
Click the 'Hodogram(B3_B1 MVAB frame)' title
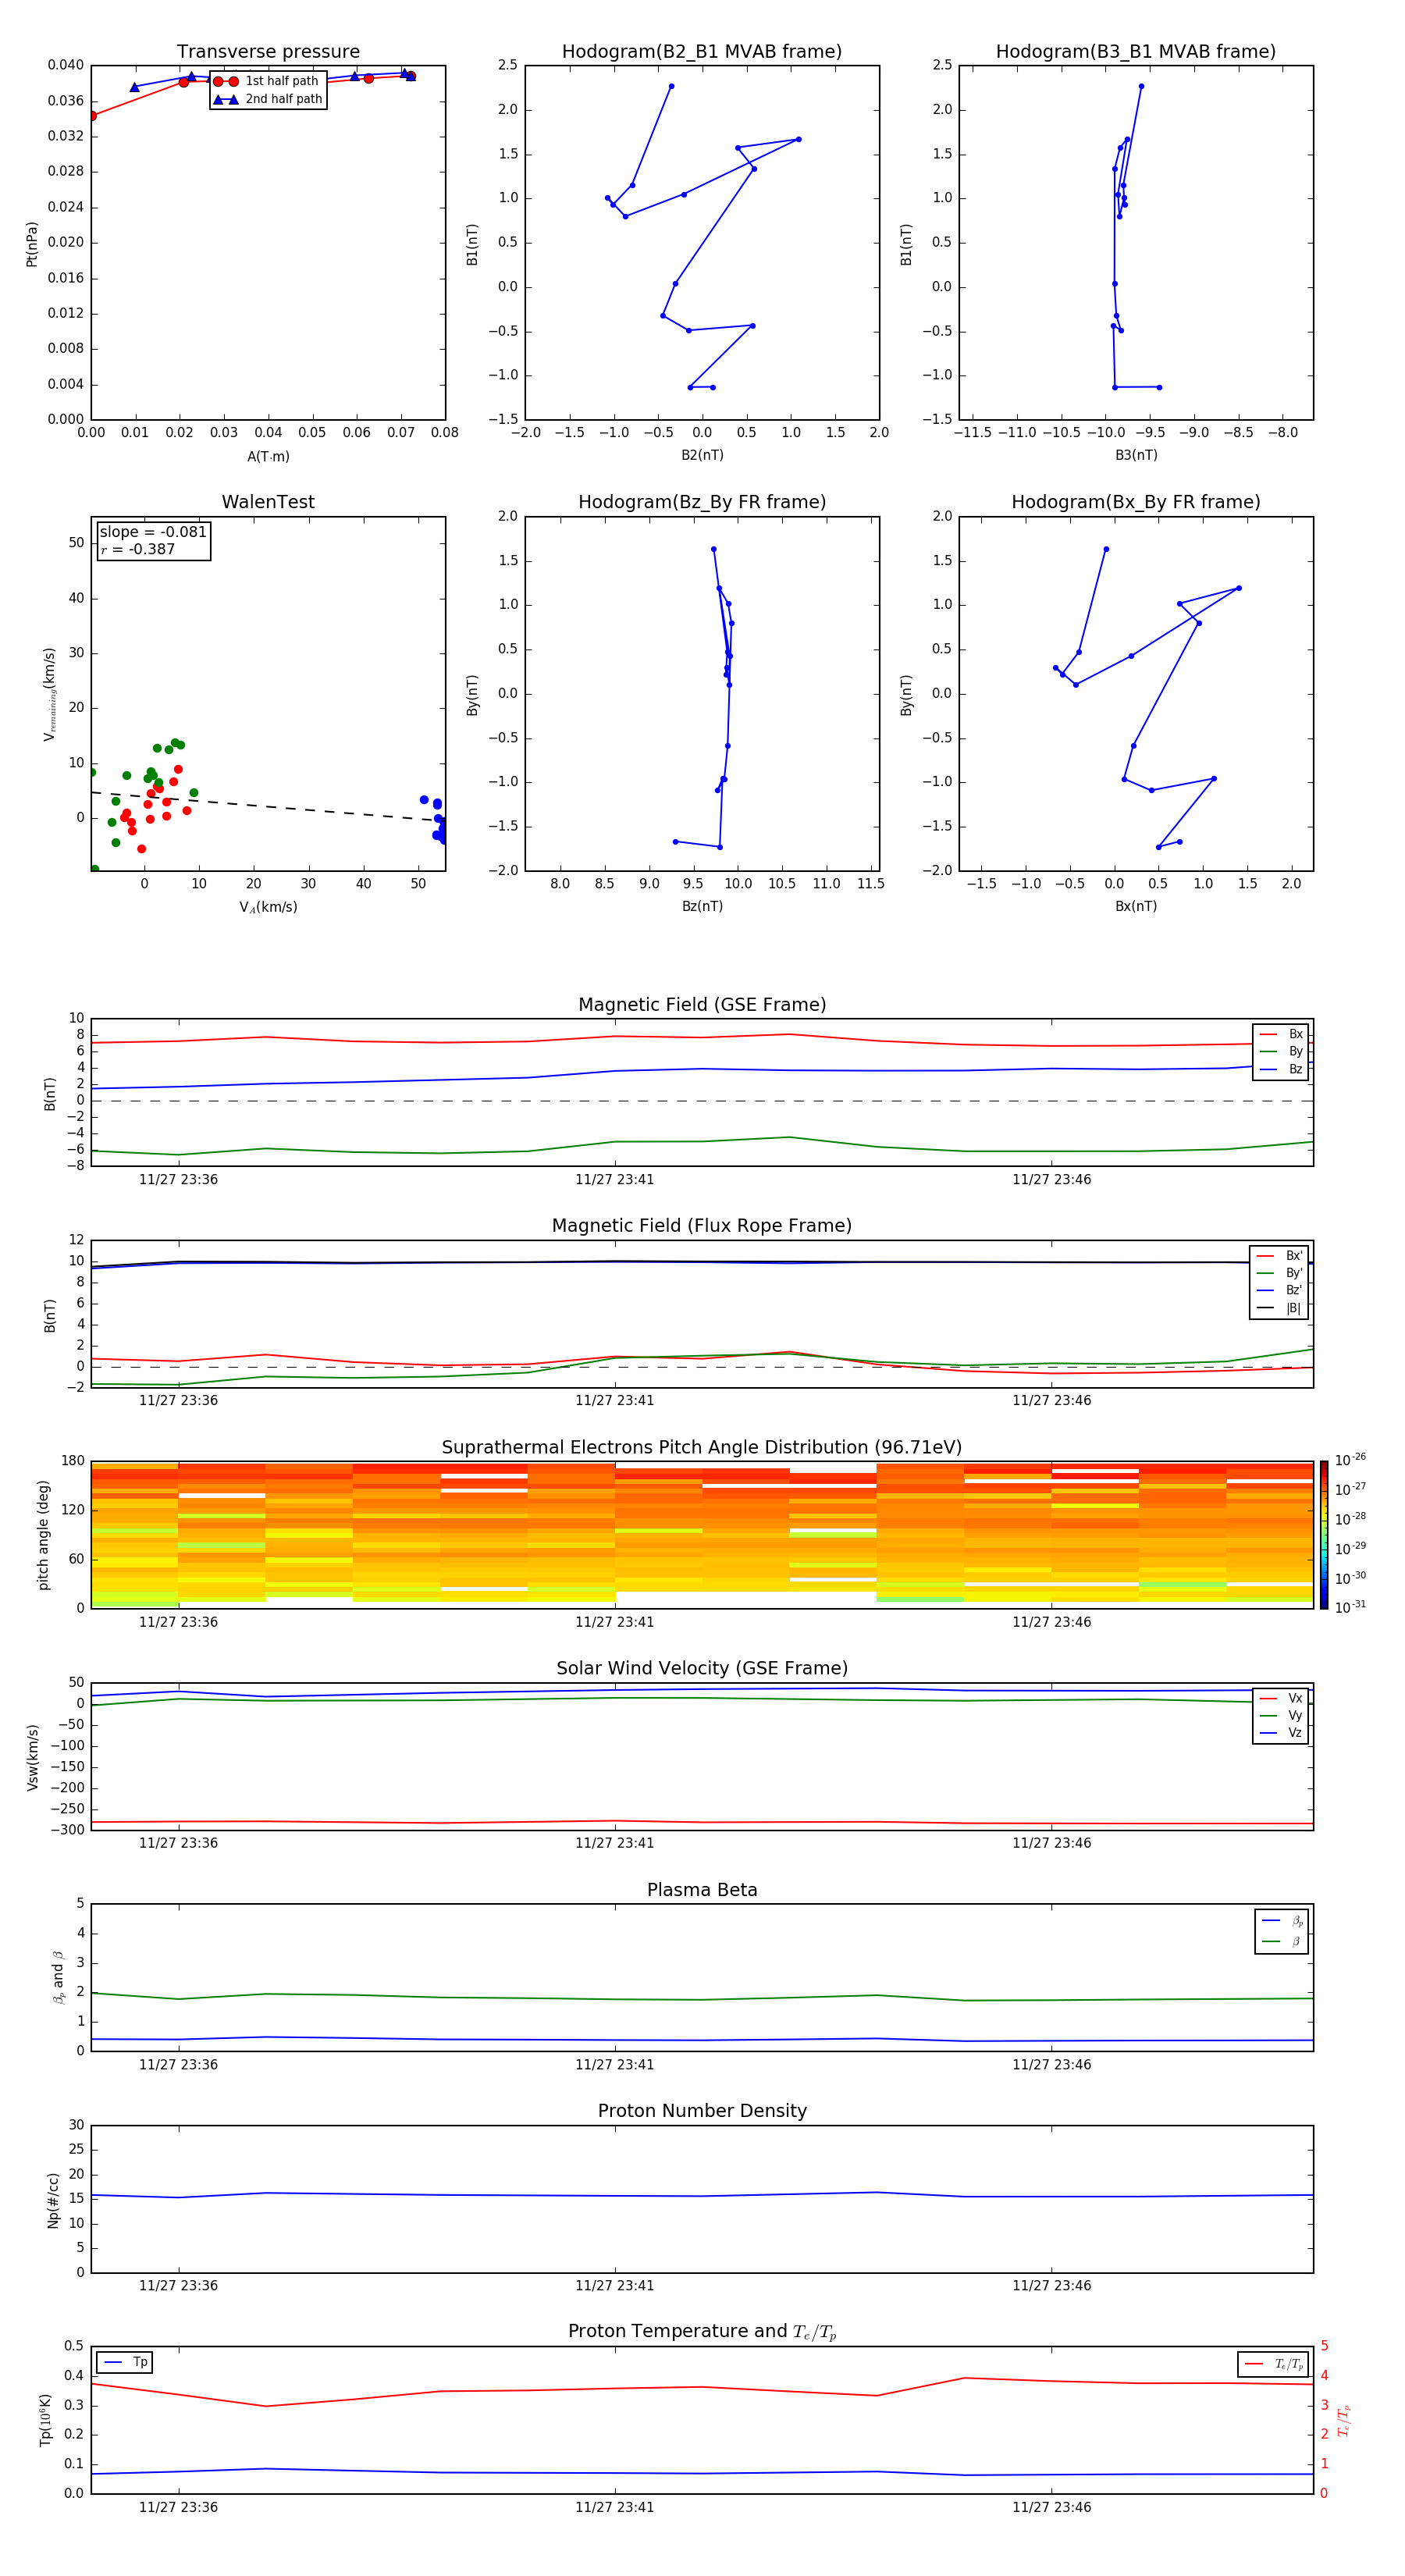point(1136,52)
